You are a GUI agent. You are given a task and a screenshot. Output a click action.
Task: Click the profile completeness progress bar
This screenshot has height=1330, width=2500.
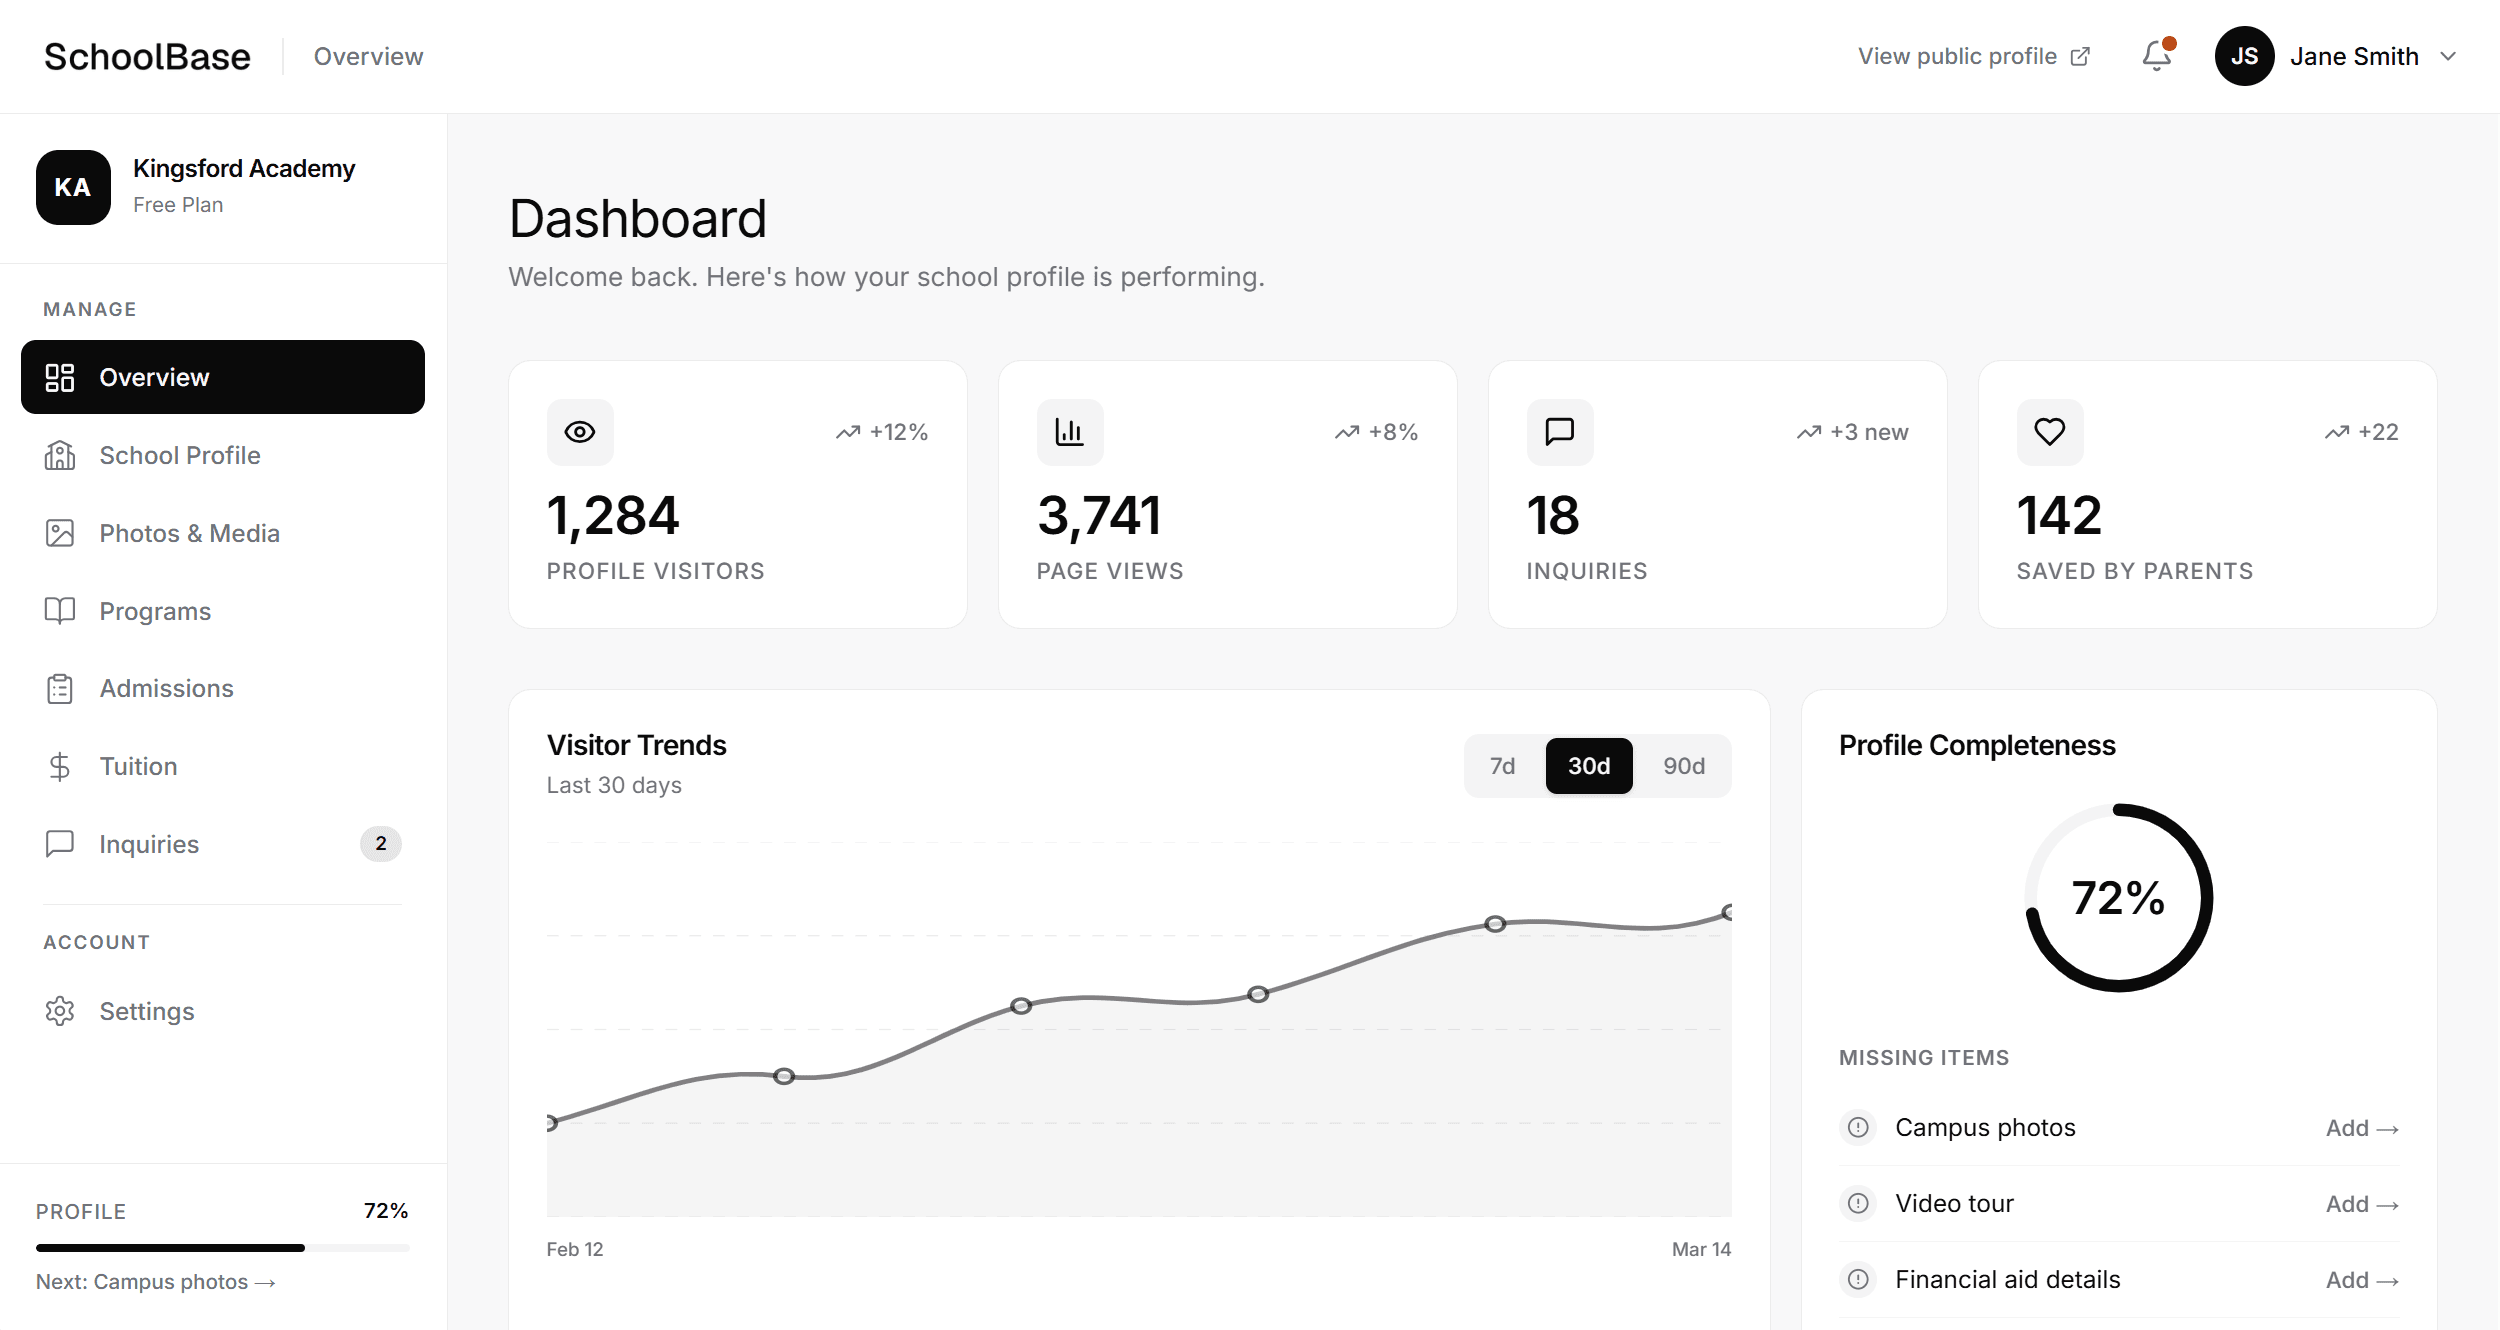[222, 1247]
